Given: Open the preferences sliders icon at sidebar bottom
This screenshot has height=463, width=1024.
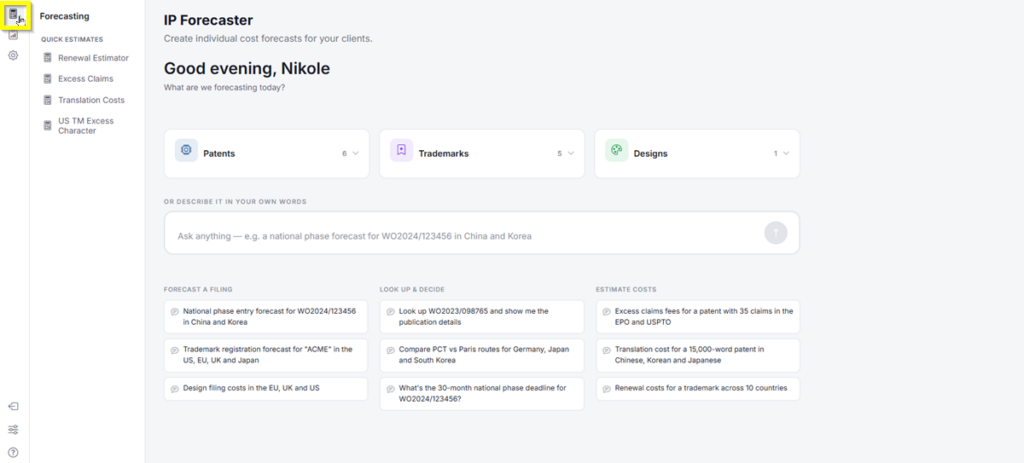Looking at the screenshot, I should [13, 430].
